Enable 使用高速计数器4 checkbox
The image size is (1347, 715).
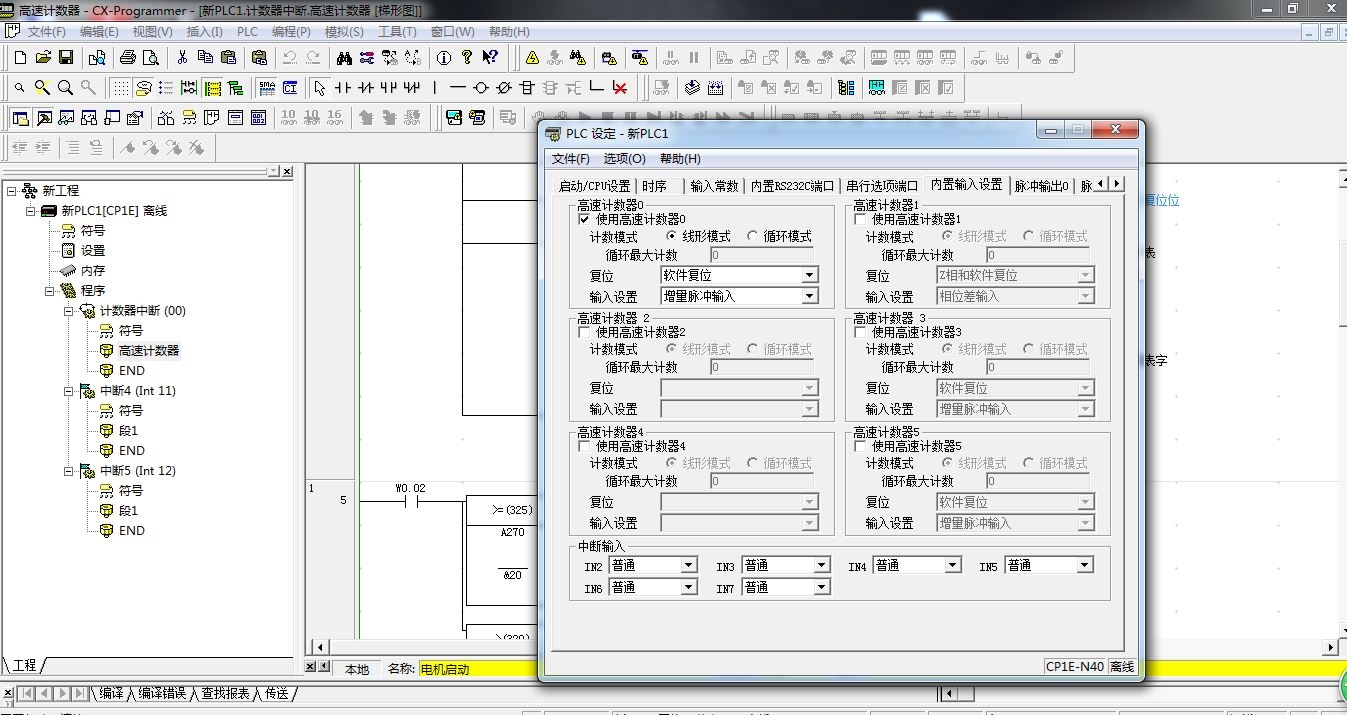[585, 446]
